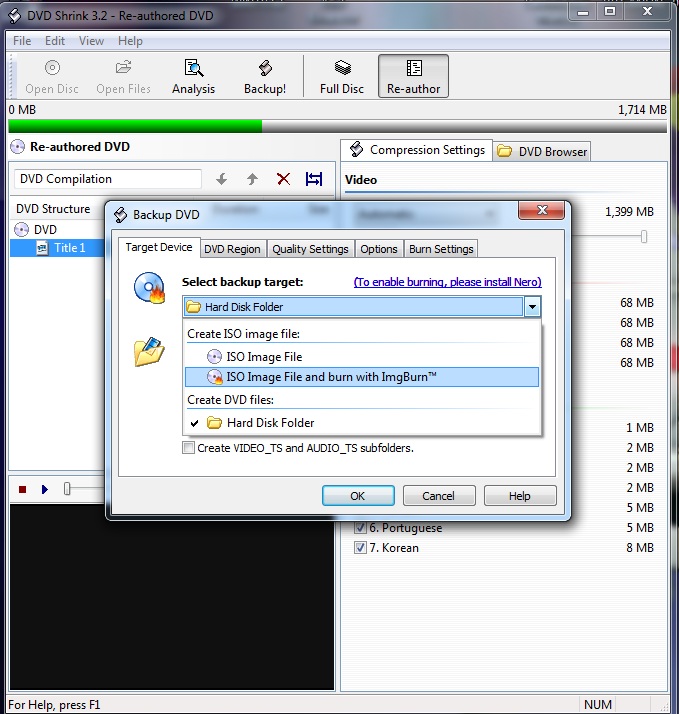Click the set start/end frames icon
This screenshot has height=714, width=679.
coord(314,179)
